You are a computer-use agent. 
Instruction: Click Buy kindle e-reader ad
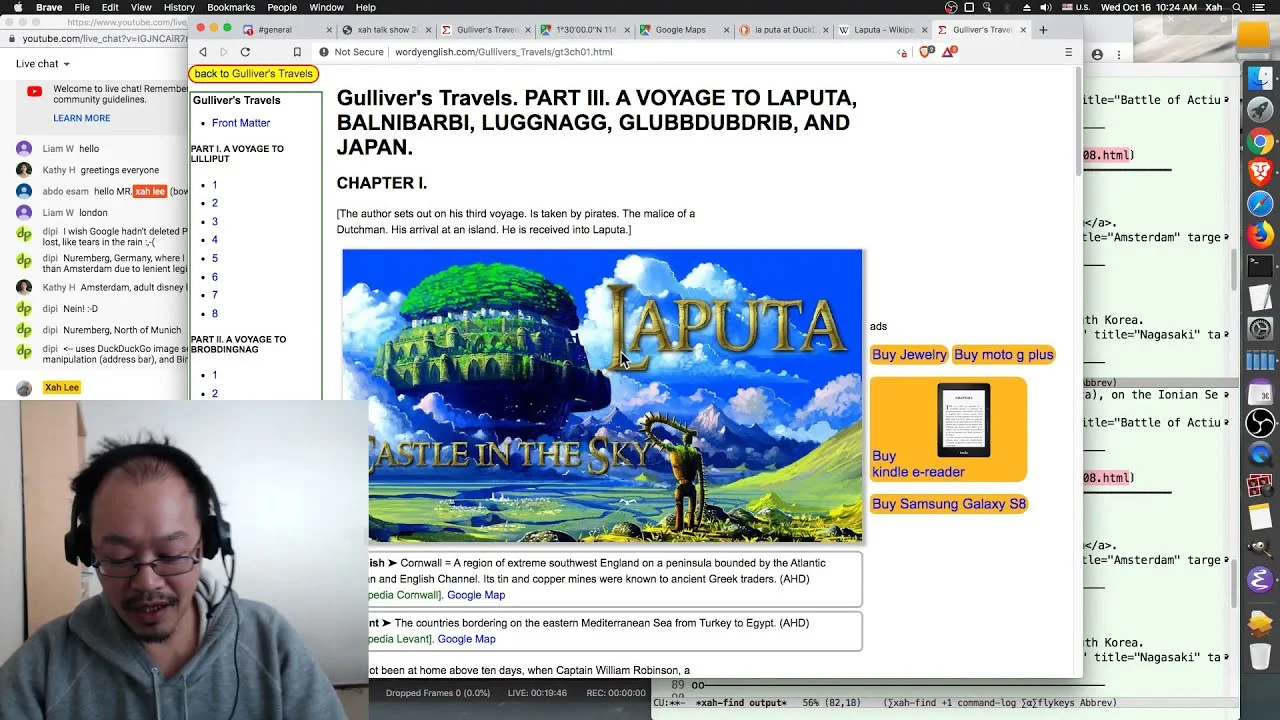tap(948, 430)
